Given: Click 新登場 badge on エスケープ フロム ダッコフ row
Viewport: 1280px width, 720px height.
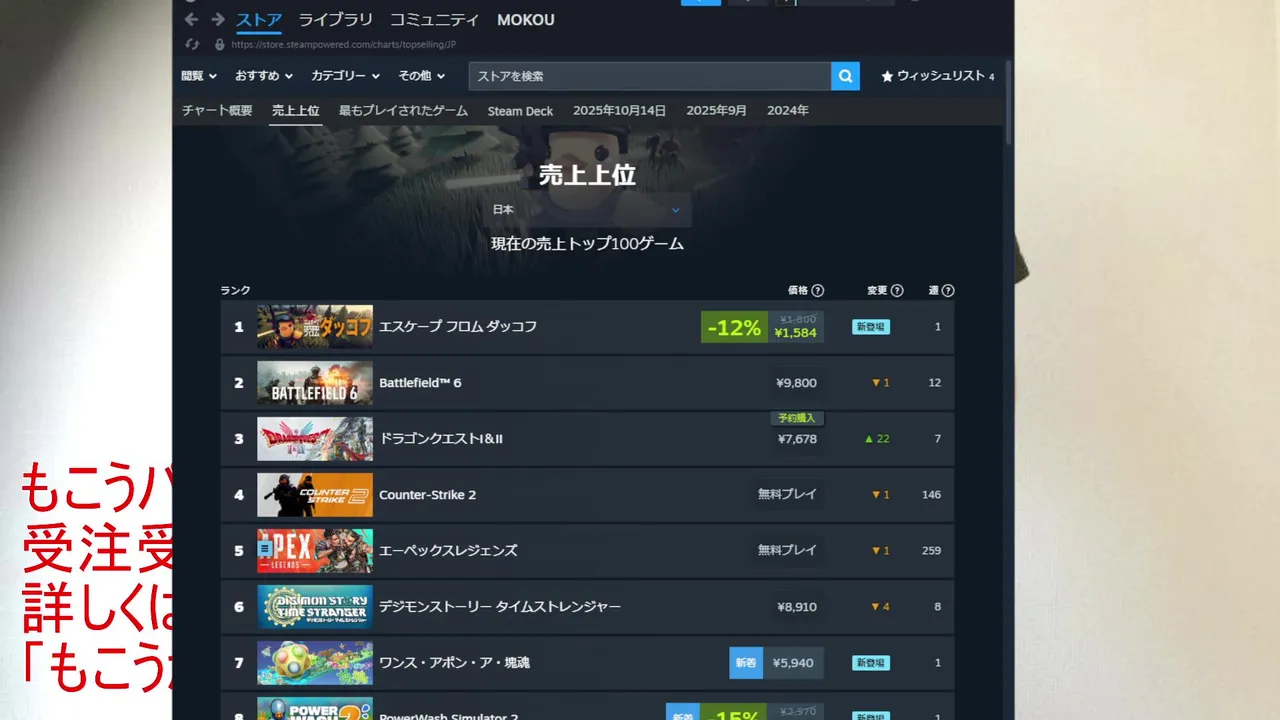Looking at the screenshot, I should 871,327.
